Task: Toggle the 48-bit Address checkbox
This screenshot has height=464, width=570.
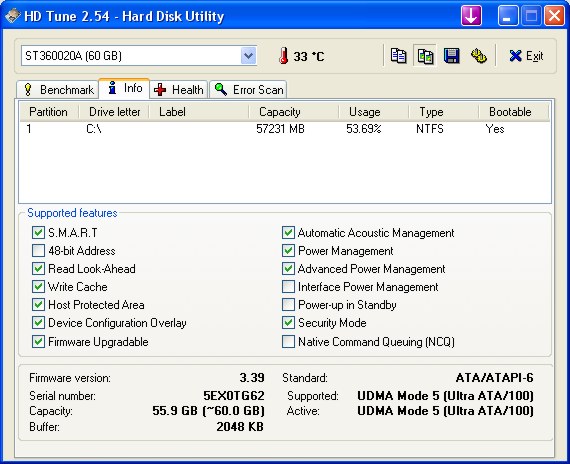Action: click(38, 251)
